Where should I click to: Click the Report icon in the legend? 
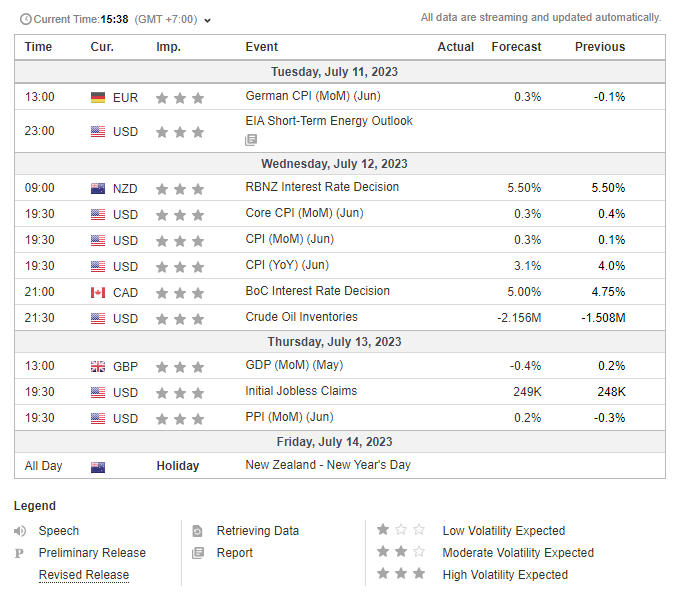pyautogui.click(x=198, y=553)
